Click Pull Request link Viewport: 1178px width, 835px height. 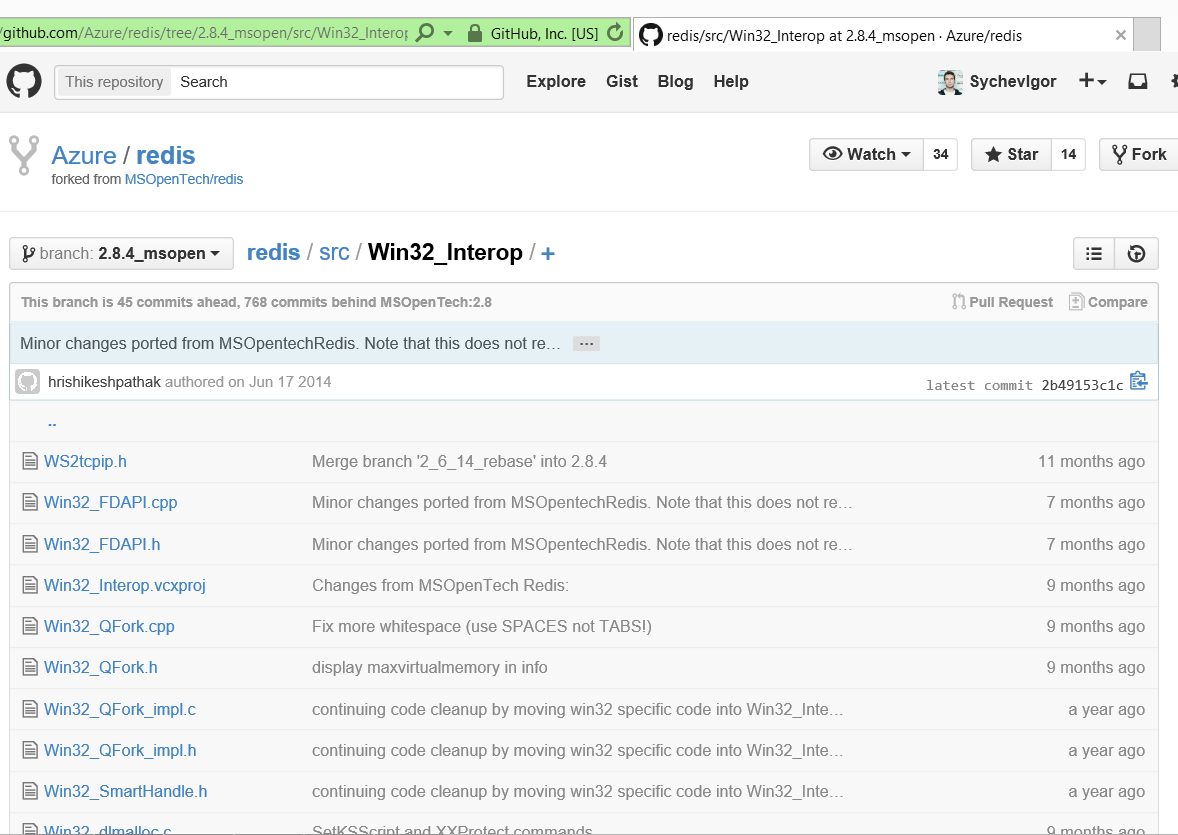pyautogui.click(x=1002, y=302)
